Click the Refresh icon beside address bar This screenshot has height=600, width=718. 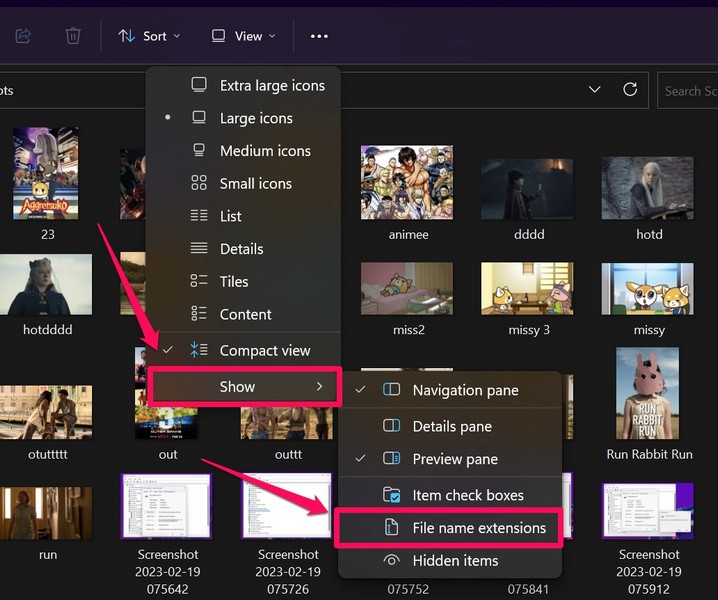tap(630, 90)
